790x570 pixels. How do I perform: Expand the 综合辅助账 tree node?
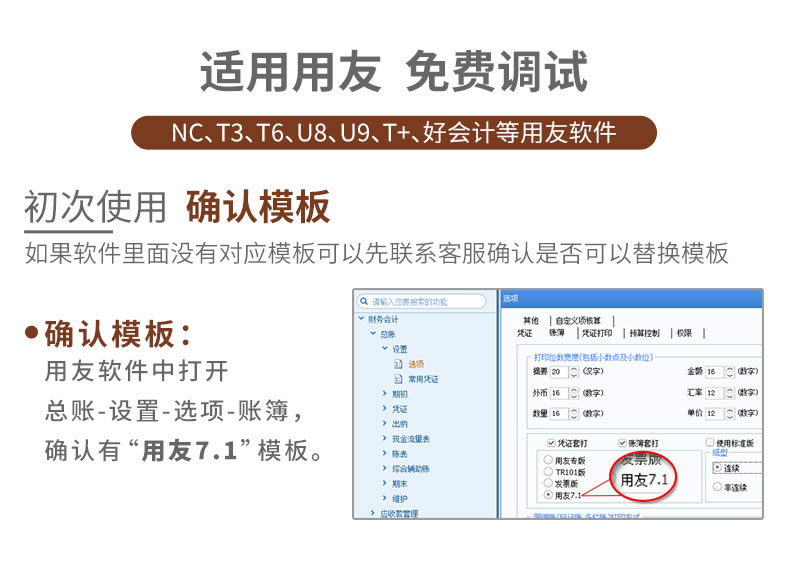pyautogui.click(x=385, y=468)
